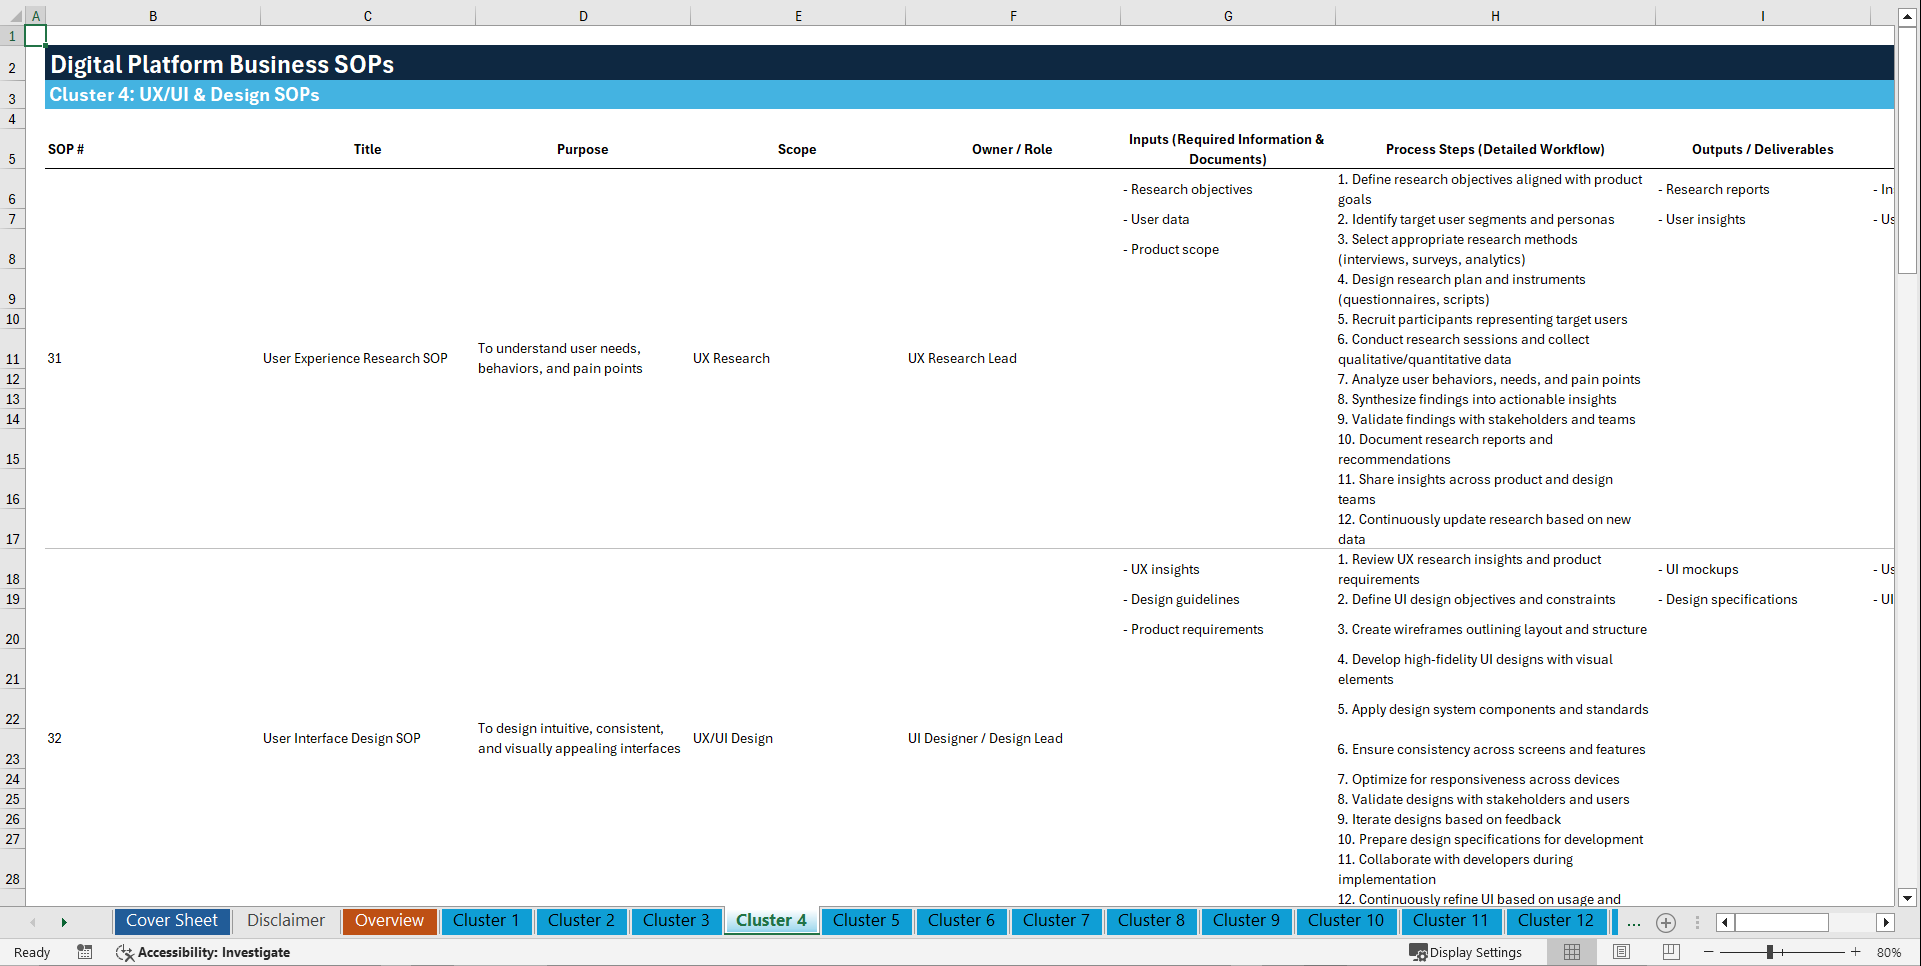Click the 80% zoom level indicator
This screenshot has height=966, width=1921.
(1890, 952)
